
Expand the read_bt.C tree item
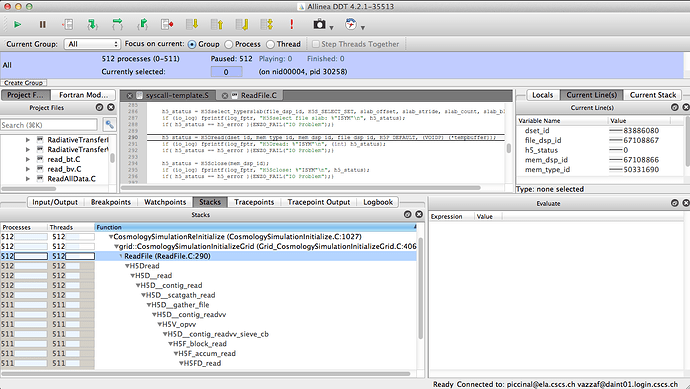[28, 159]
